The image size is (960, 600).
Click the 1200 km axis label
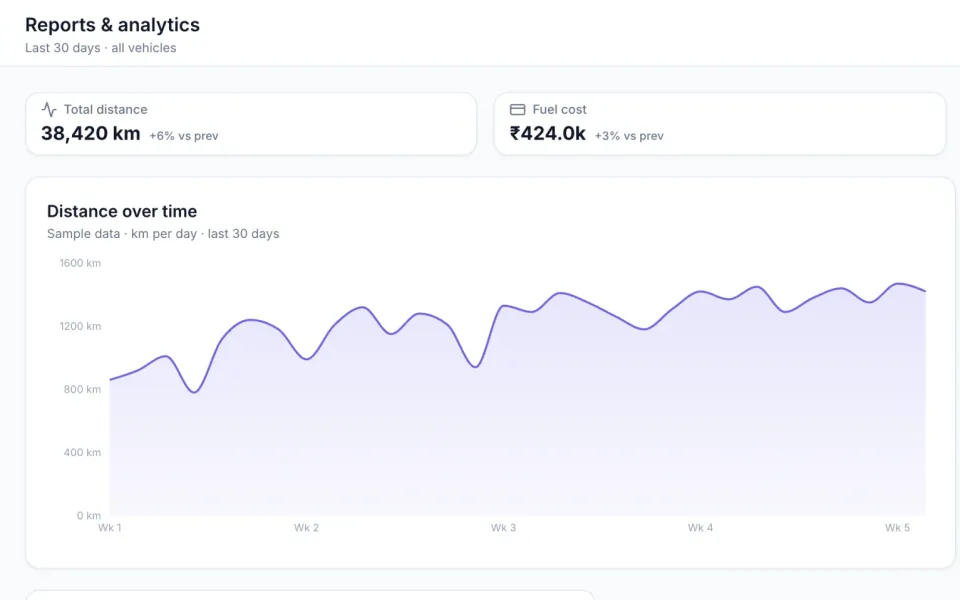[x=80, y=326]
